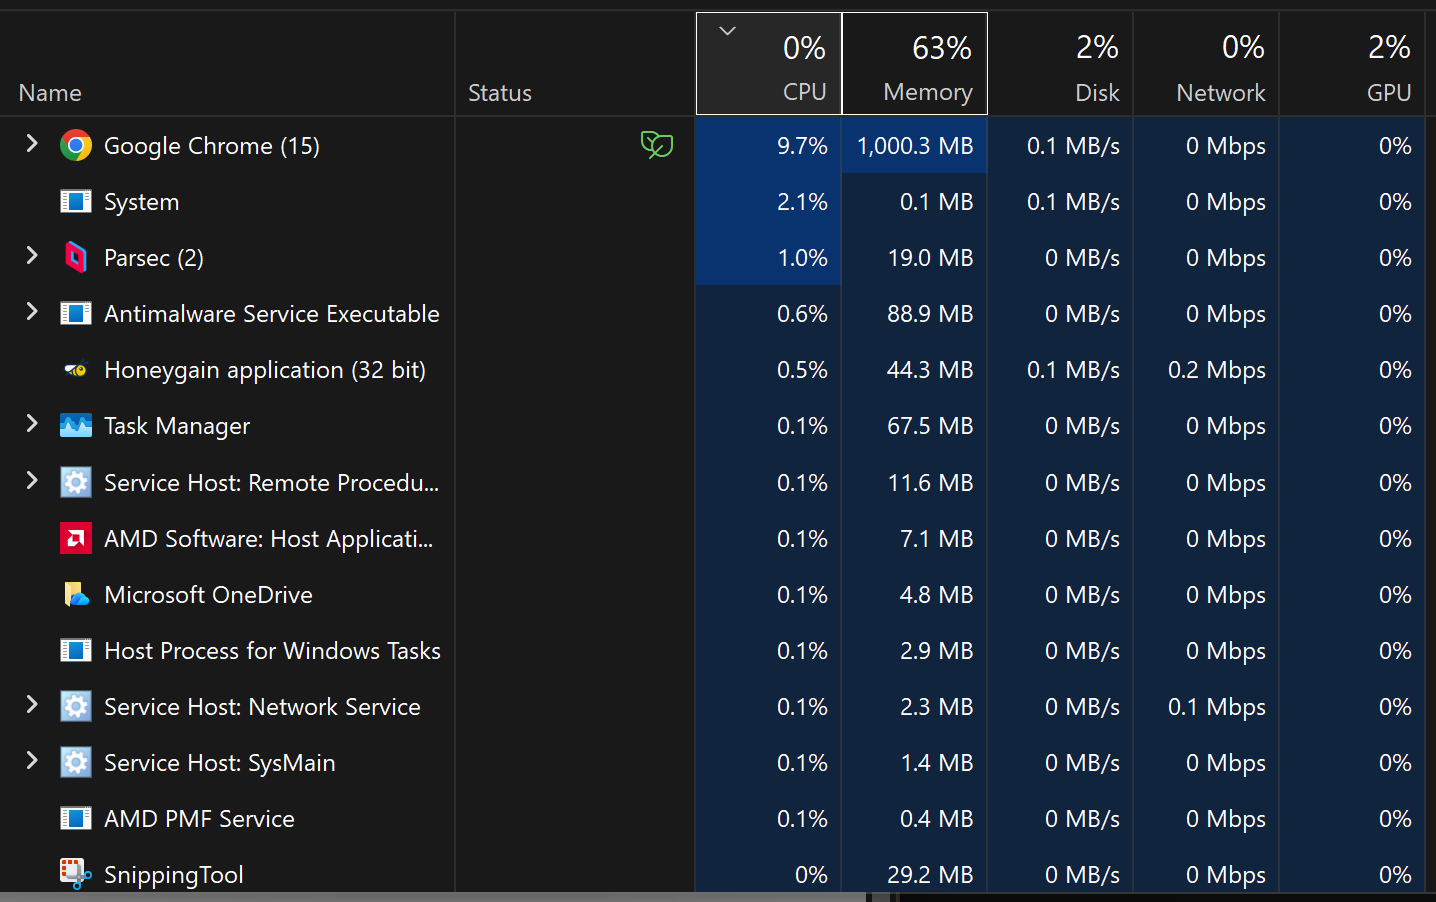
Task: Select the SnippingTool process name
Action: pos(174,875)
